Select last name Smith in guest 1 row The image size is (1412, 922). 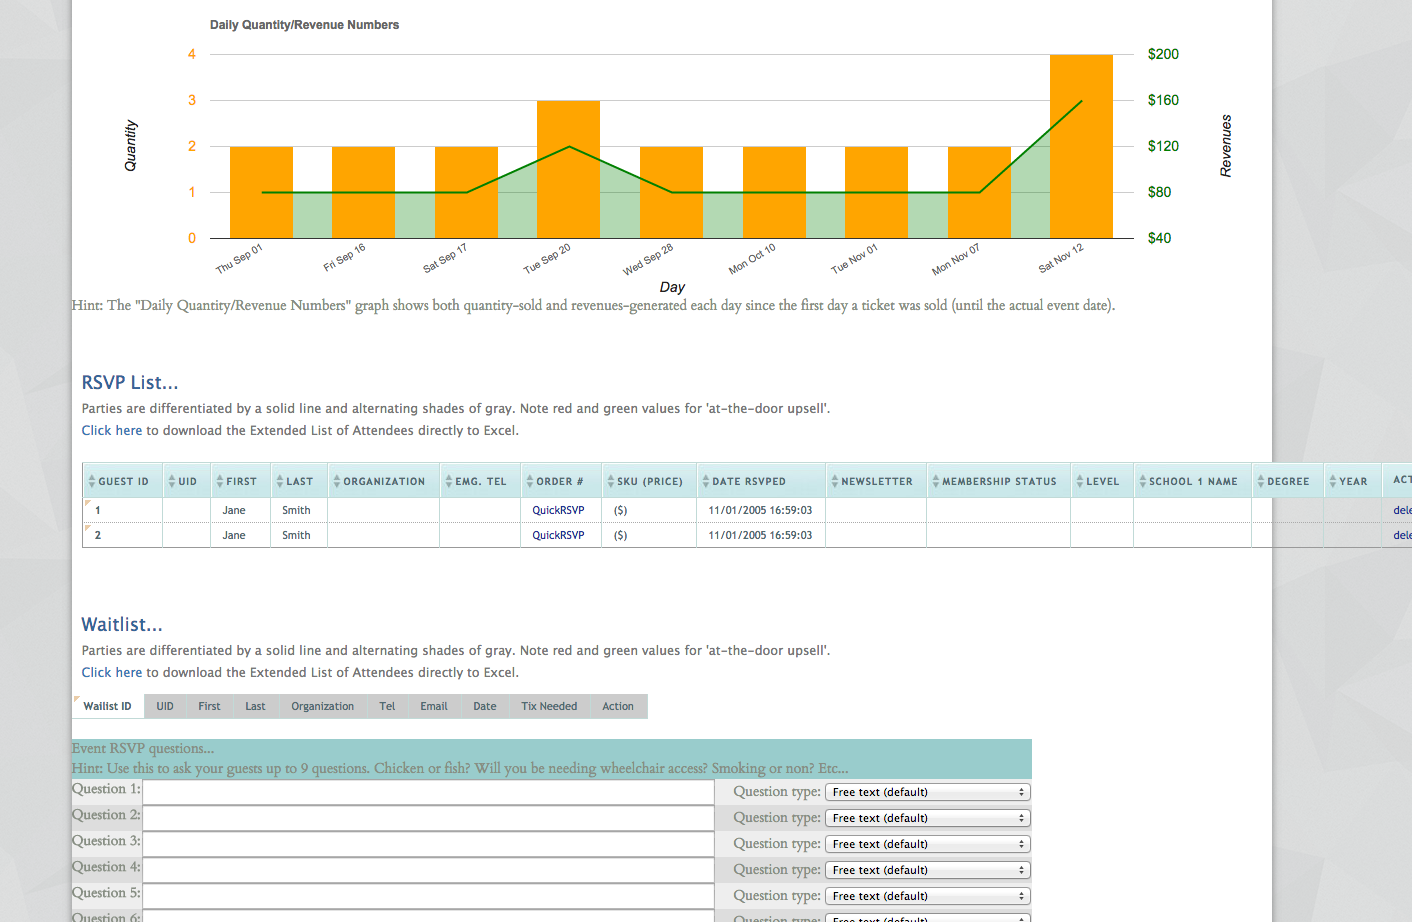tap(296, 510)
